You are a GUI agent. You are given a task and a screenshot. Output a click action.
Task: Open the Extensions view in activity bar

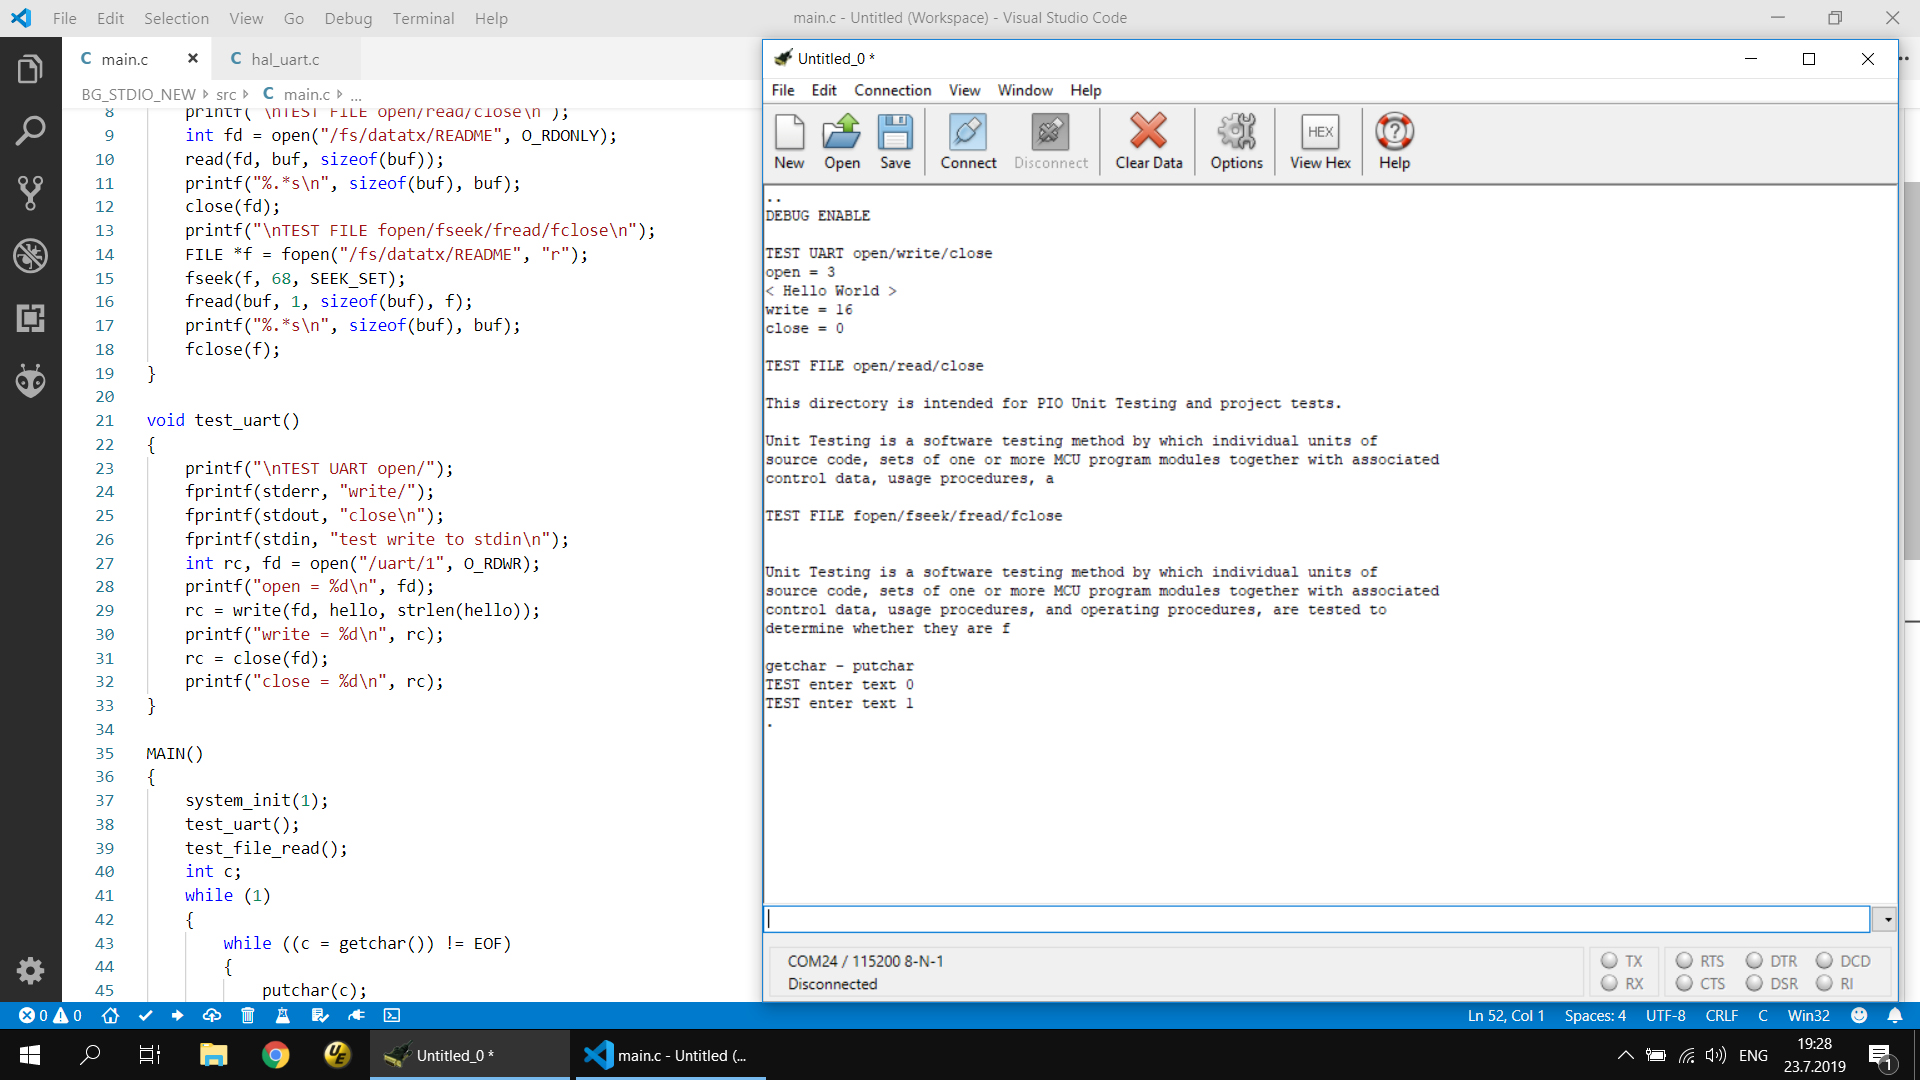point(30,318)
